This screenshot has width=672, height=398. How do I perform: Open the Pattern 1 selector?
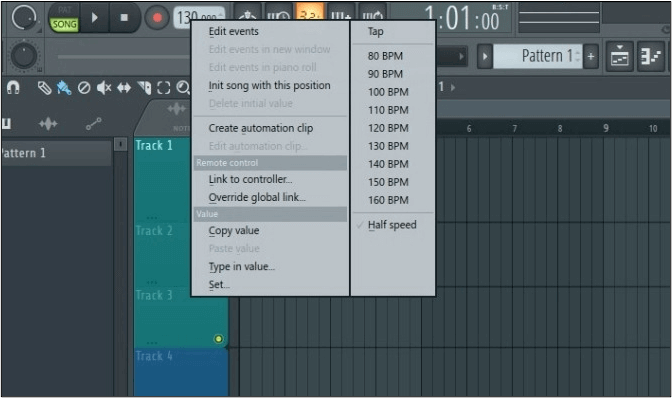pyautogui.click(x=537, y=56)
